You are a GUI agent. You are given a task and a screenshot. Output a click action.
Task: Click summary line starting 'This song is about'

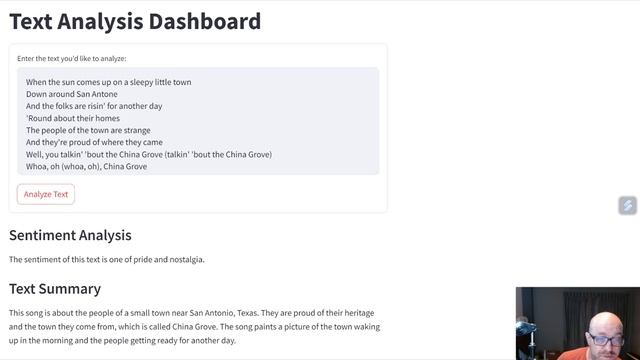pos(191,313)
